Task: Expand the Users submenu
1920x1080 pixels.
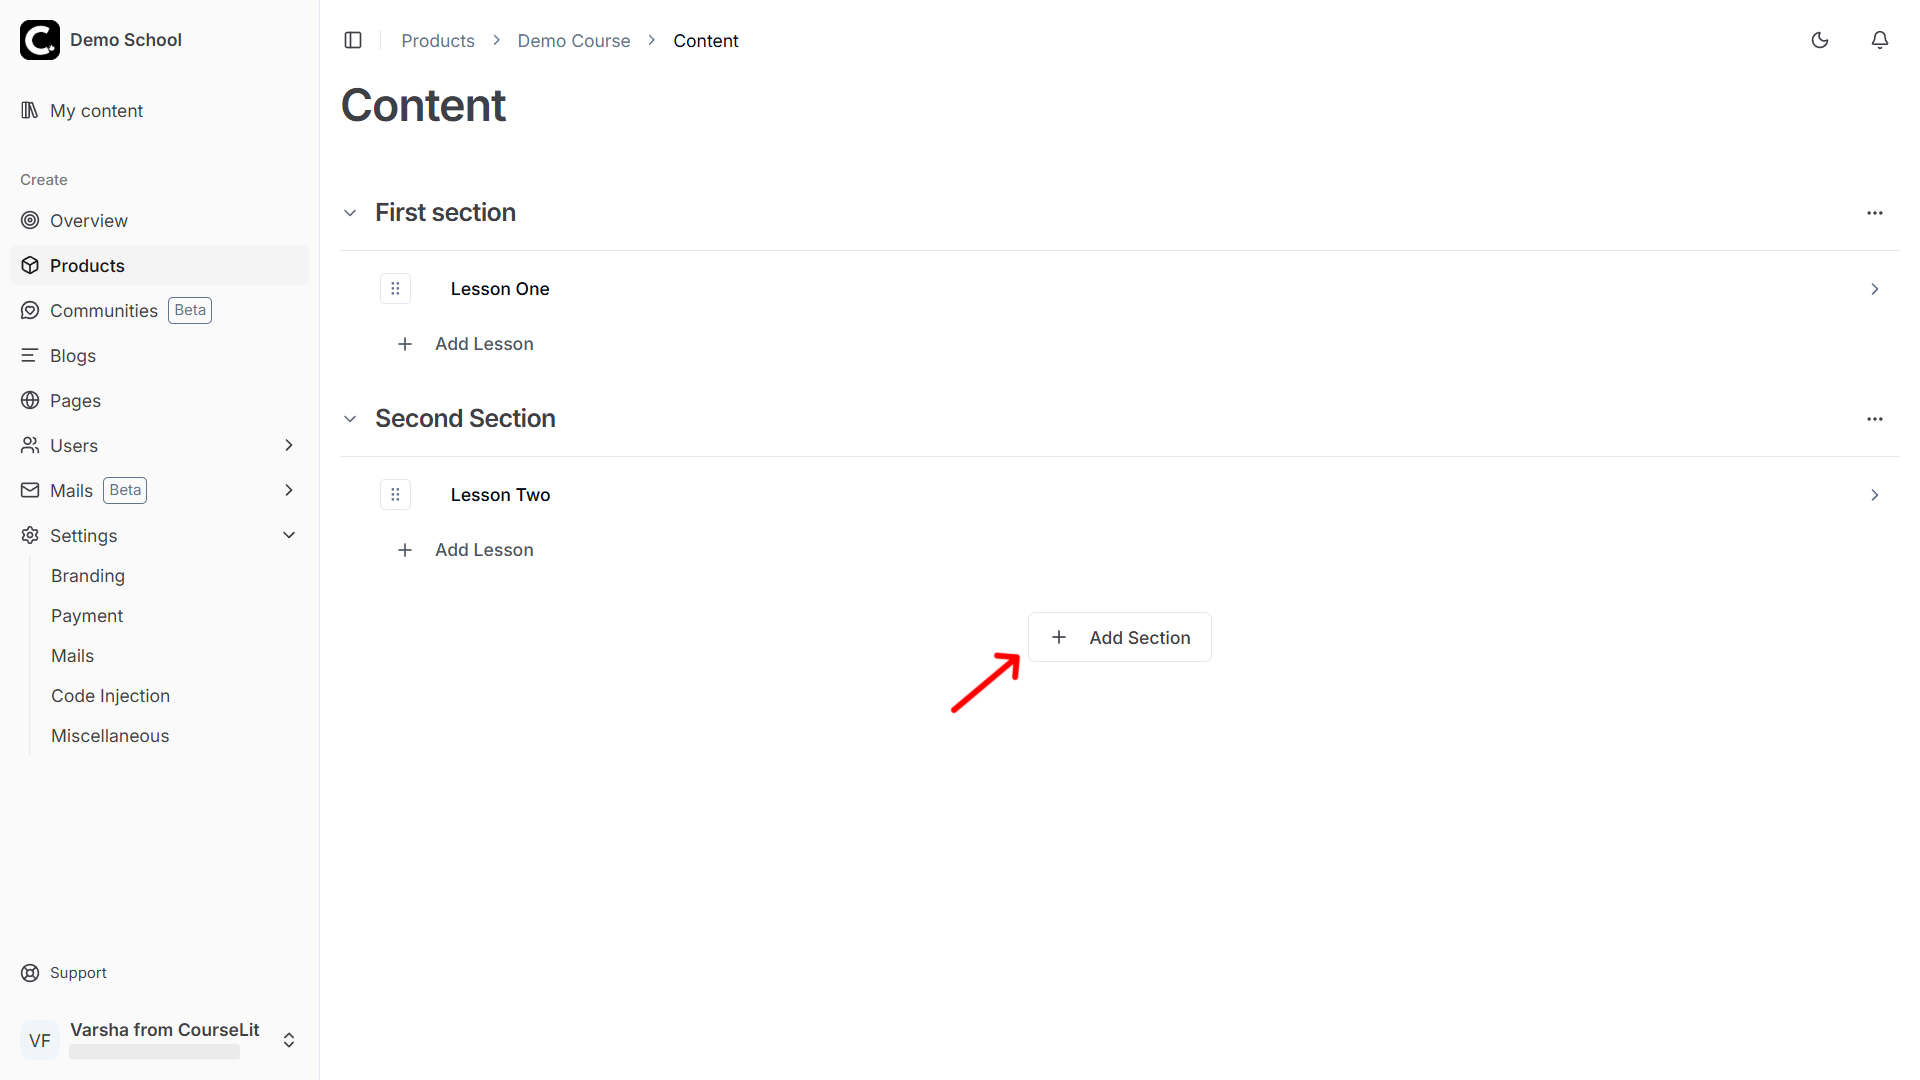Action: pyautogui.click(x=289, y=445)
